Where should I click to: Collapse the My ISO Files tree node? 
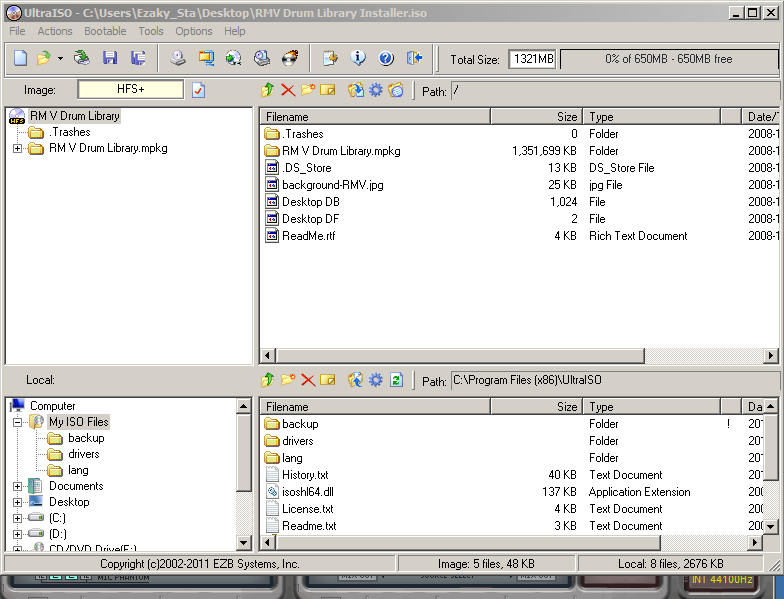click(18, 422)
